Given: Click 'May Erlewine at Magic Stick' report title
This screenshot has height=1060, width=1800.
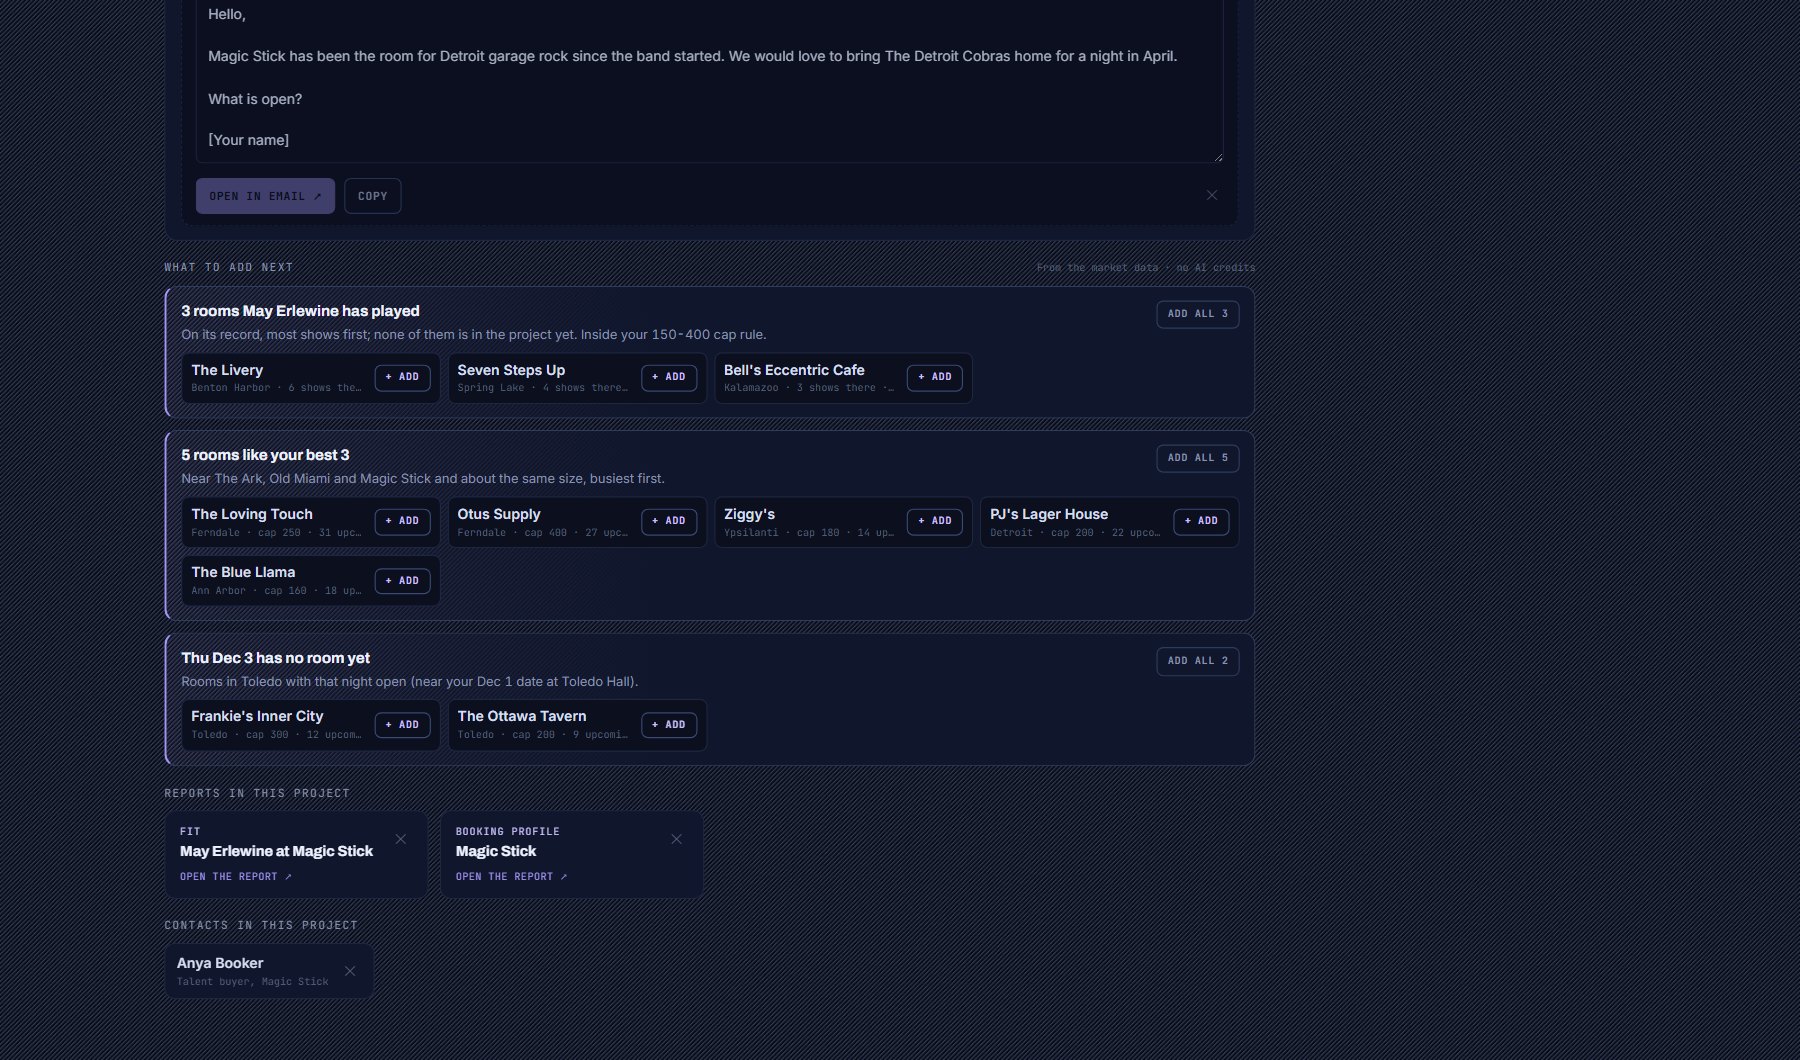Looking at the screenshot, I should click(276, 851).
